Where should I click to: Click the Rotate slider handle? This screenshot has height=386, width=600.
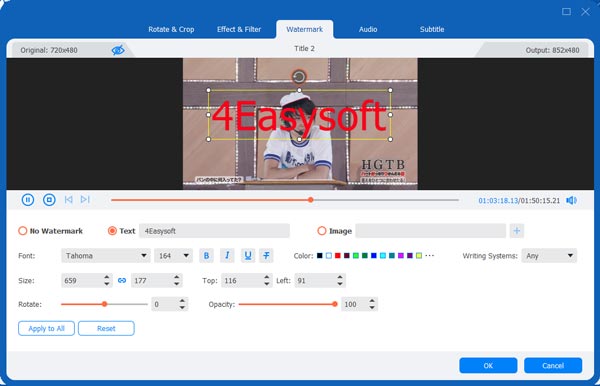(104, 304)
